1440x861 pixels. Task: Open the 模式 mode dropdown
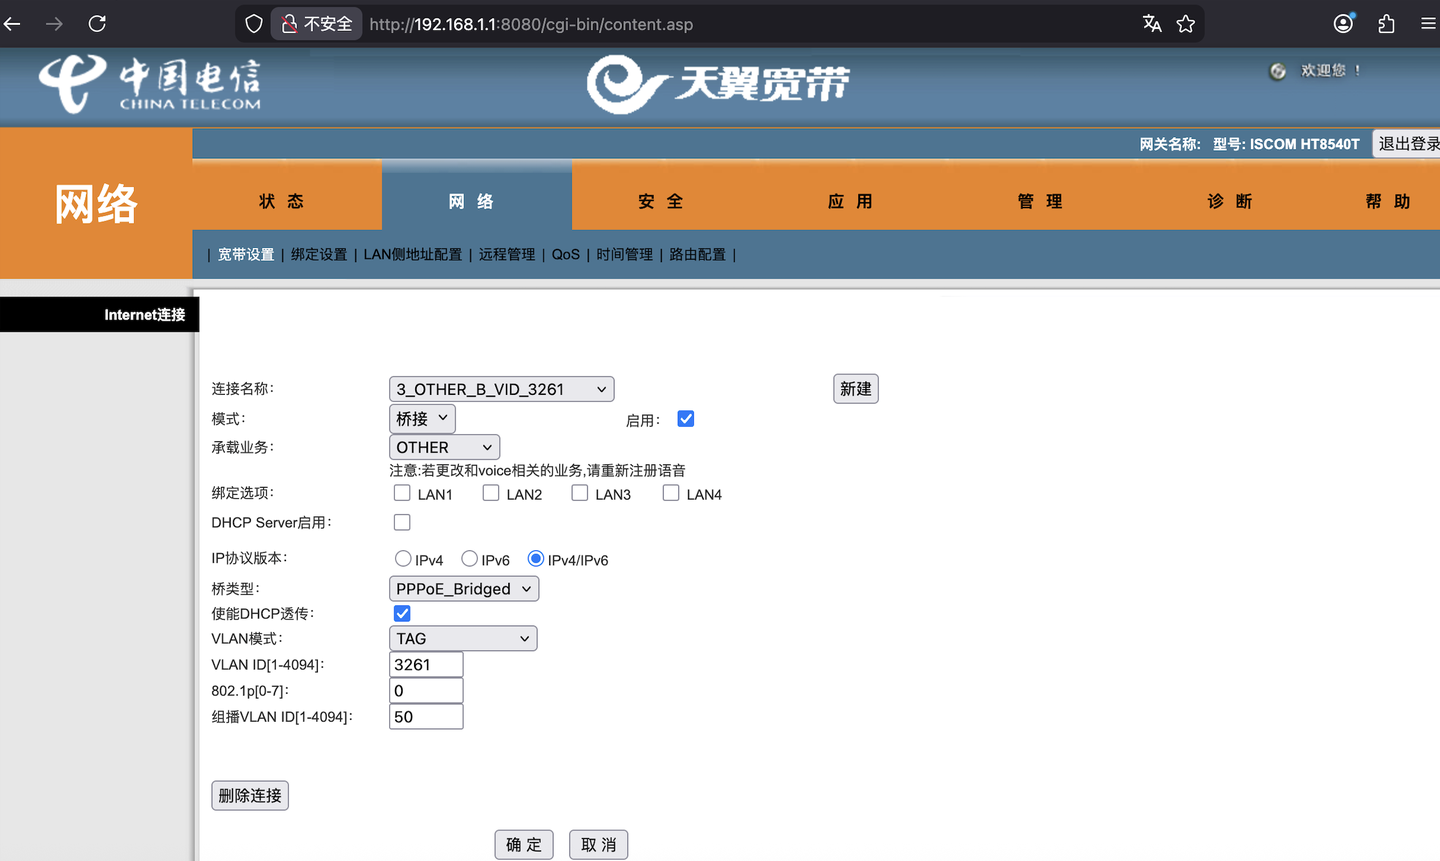click(x=422, y=418)
